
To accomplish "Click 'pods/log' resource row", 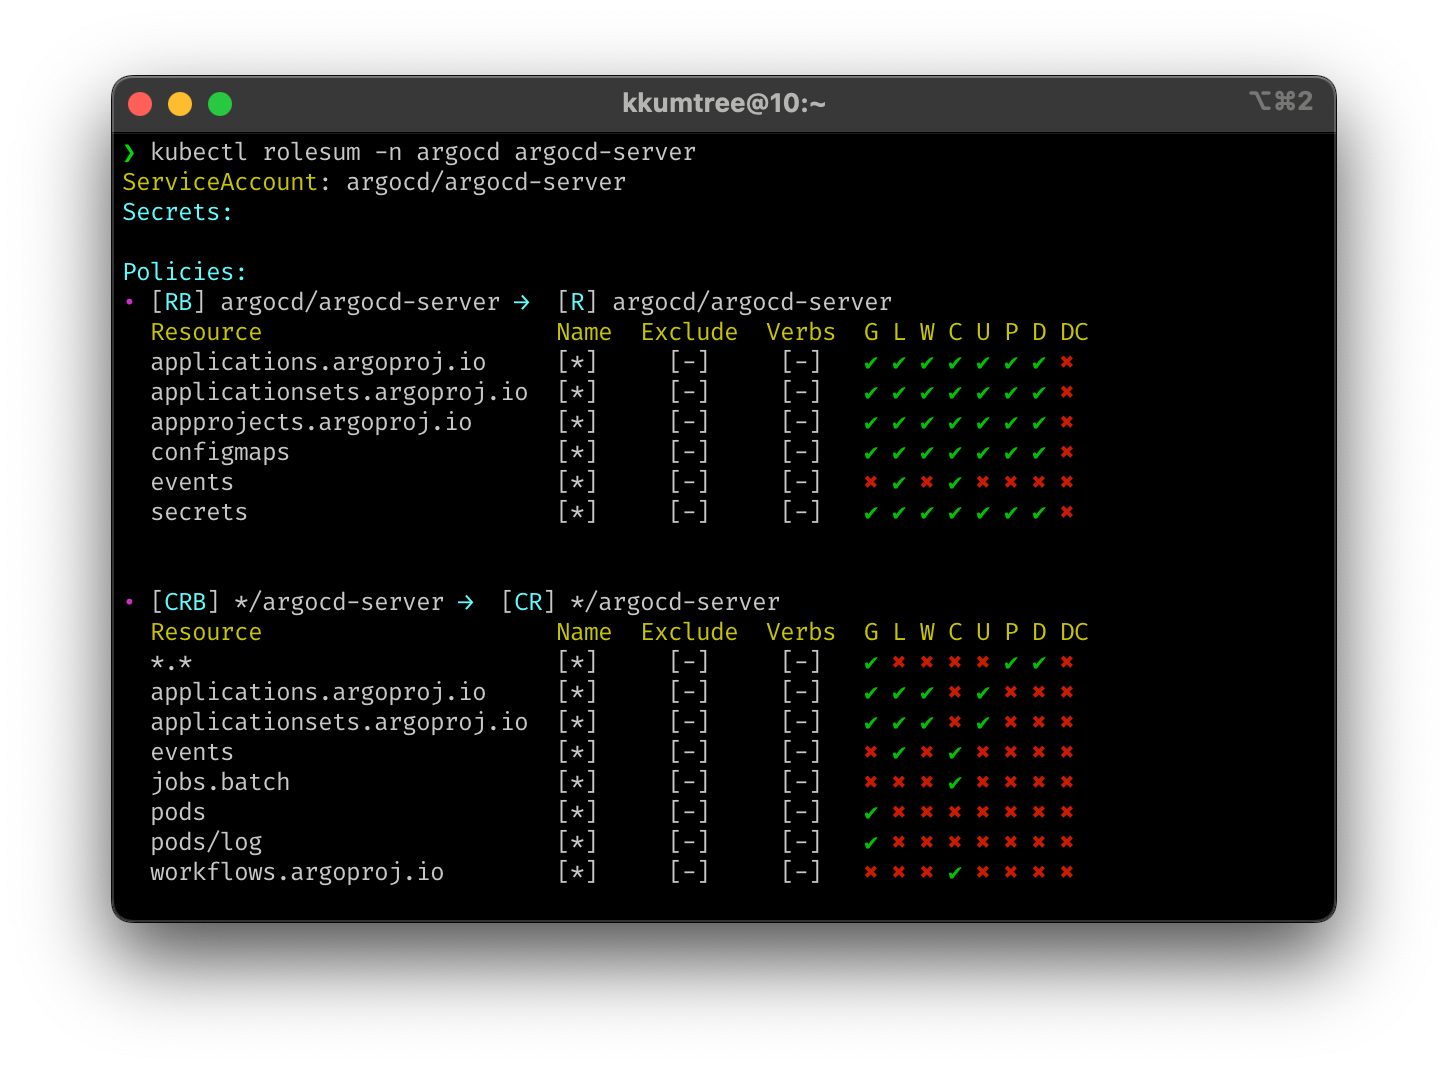I will pyautogui.click(x=206, y=842).
